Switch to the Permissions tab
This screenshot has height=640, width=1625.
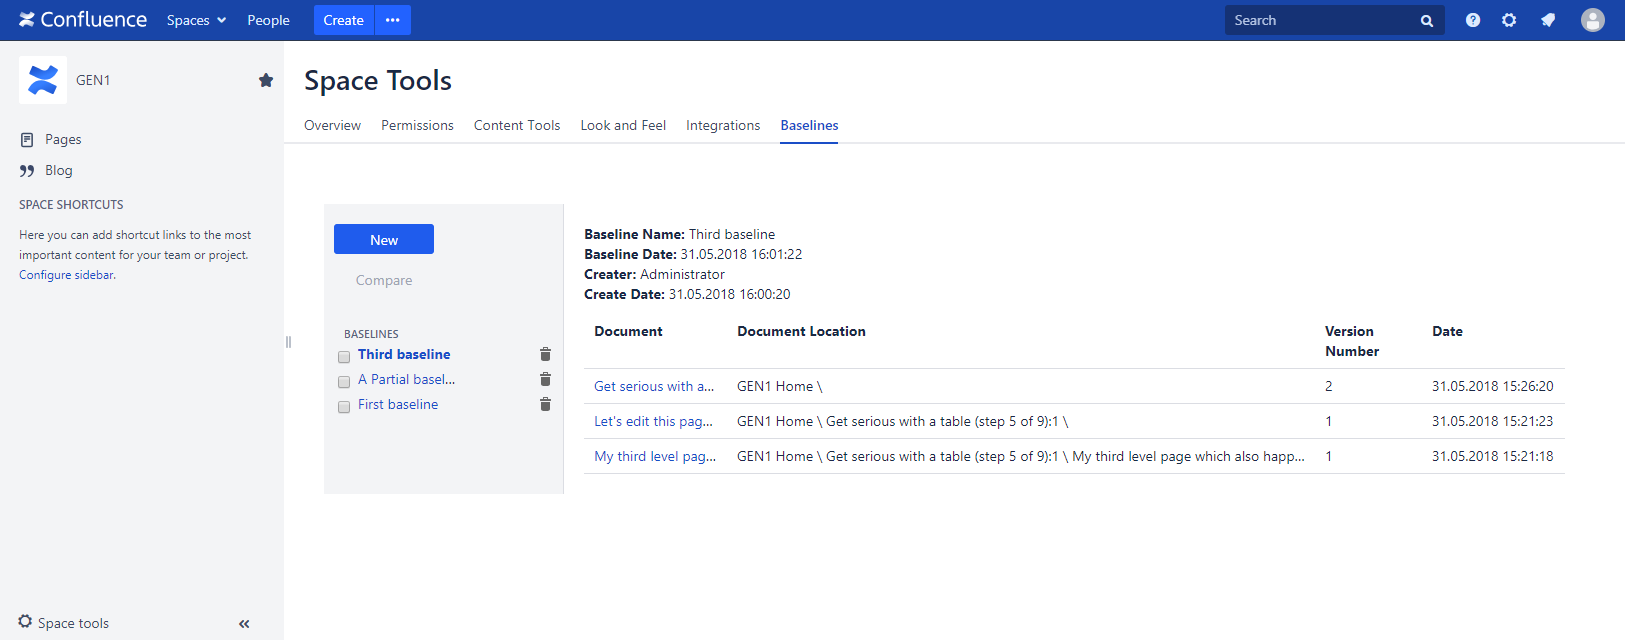coord(417,125)
